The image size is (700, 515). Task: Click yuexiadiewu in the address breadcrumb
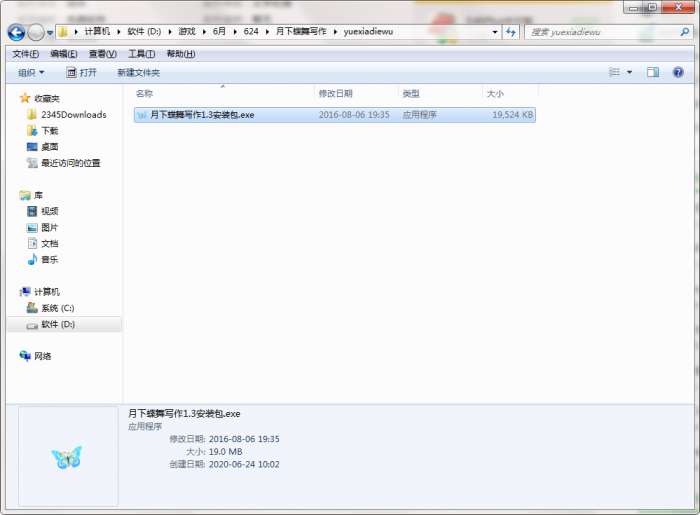point(368,31)
